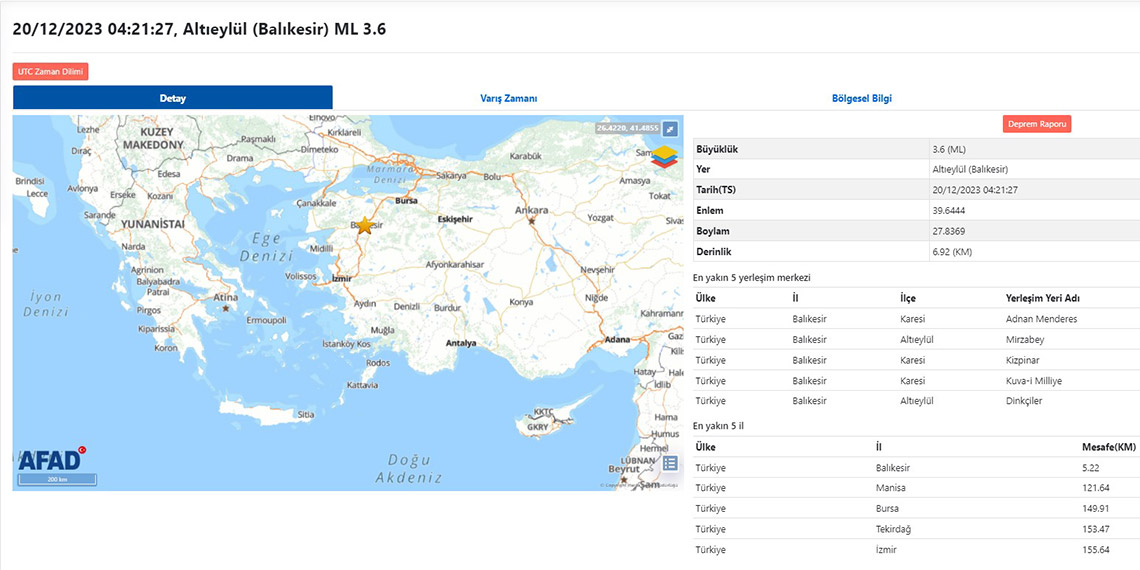
Task: Select the Detay tab
Action: pyautogui.click(x=172, y=98)
